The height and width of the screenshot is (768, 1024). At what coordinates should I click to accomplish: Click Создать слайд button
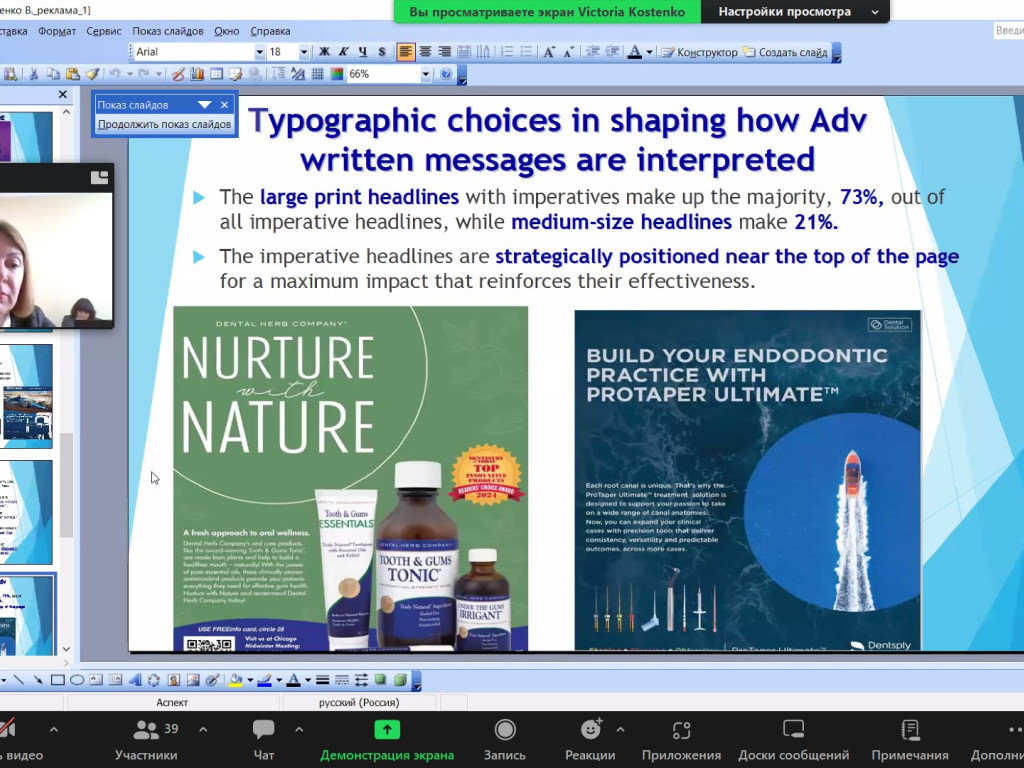[x=785, y=52]
